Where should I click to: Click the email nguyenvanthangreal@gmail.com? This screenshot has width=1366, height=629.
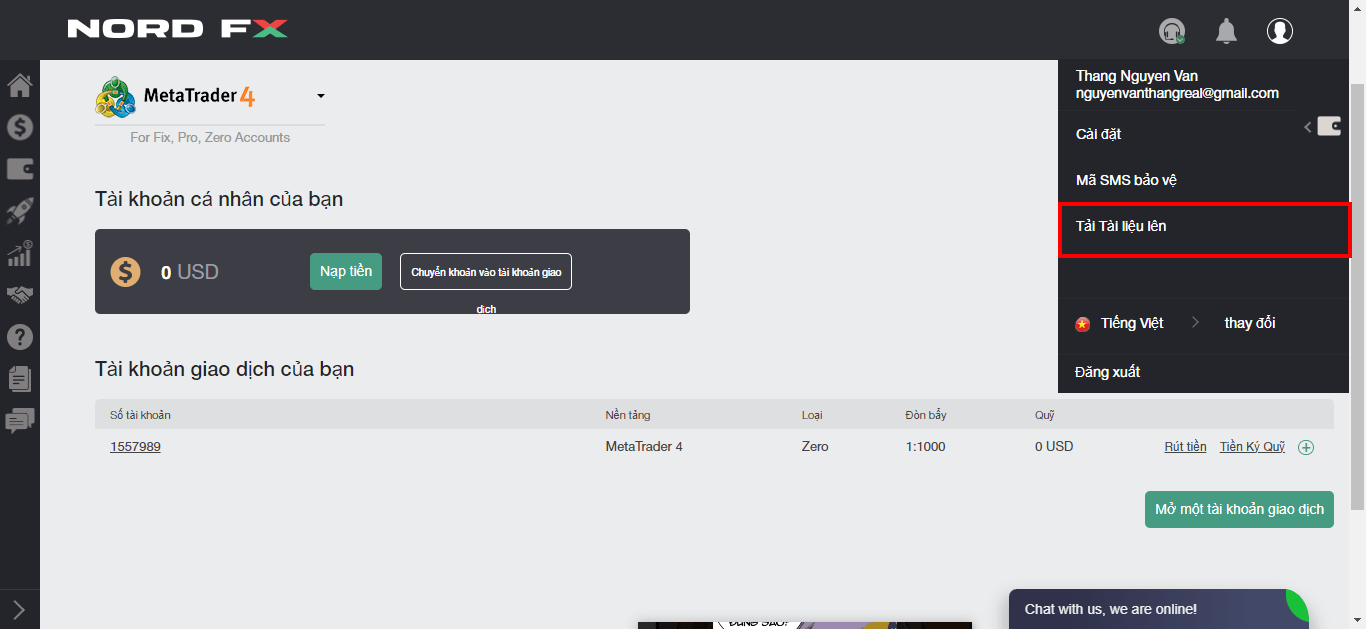[1177, 93]
